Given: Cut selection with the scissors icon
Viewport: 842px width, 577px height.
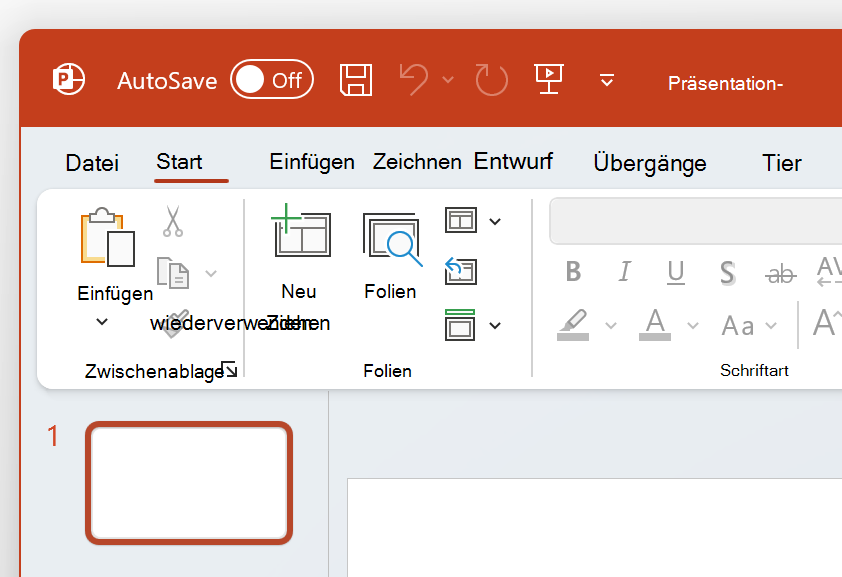Looking at the screenshot, I should pos(173,221).
